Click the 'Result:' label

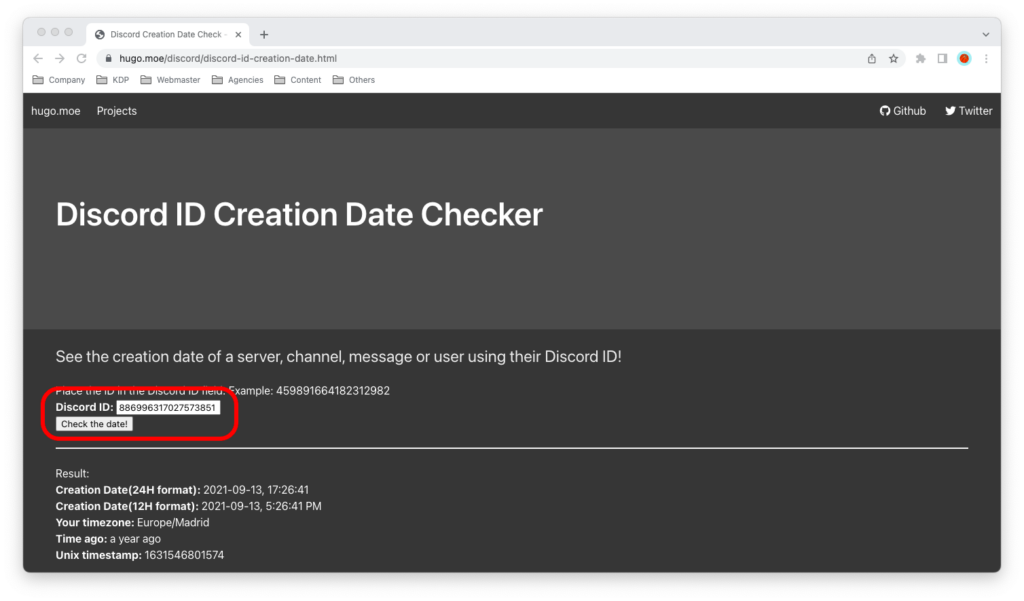(72, 474)
